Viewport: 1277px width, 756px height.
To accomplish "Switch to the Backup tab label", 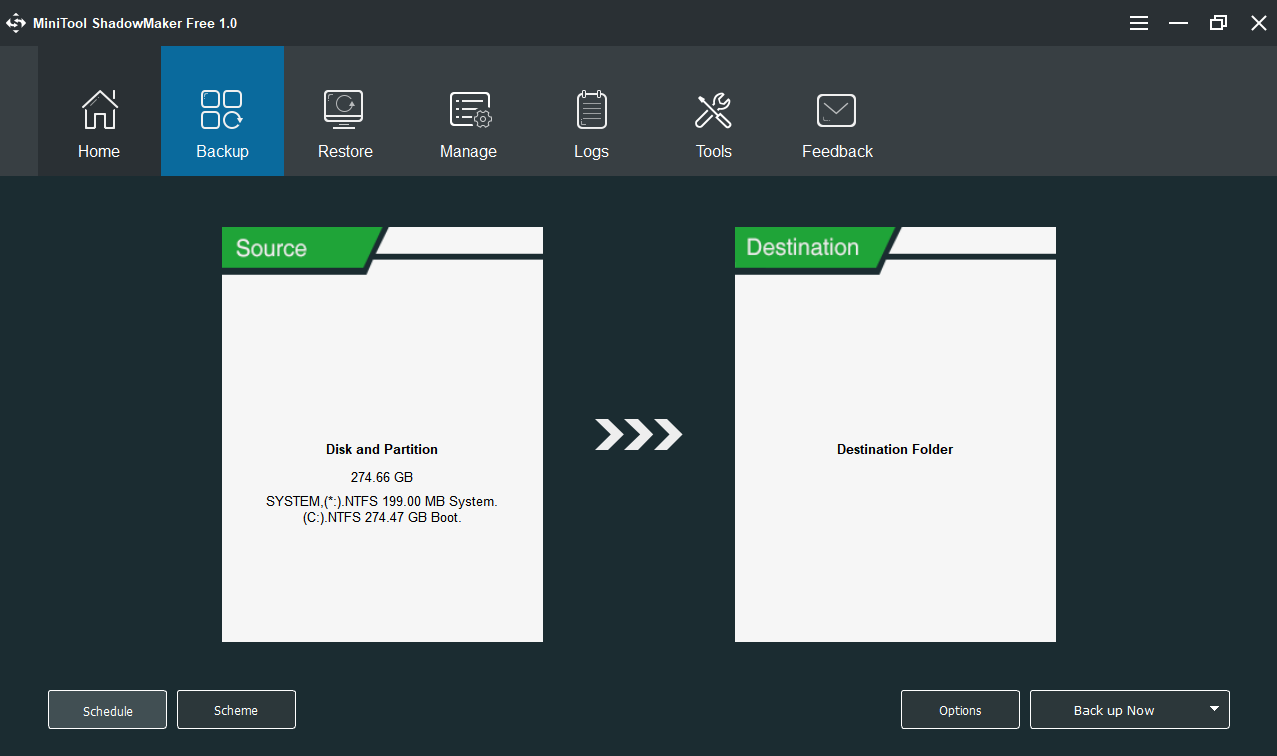I will [222, 152].
